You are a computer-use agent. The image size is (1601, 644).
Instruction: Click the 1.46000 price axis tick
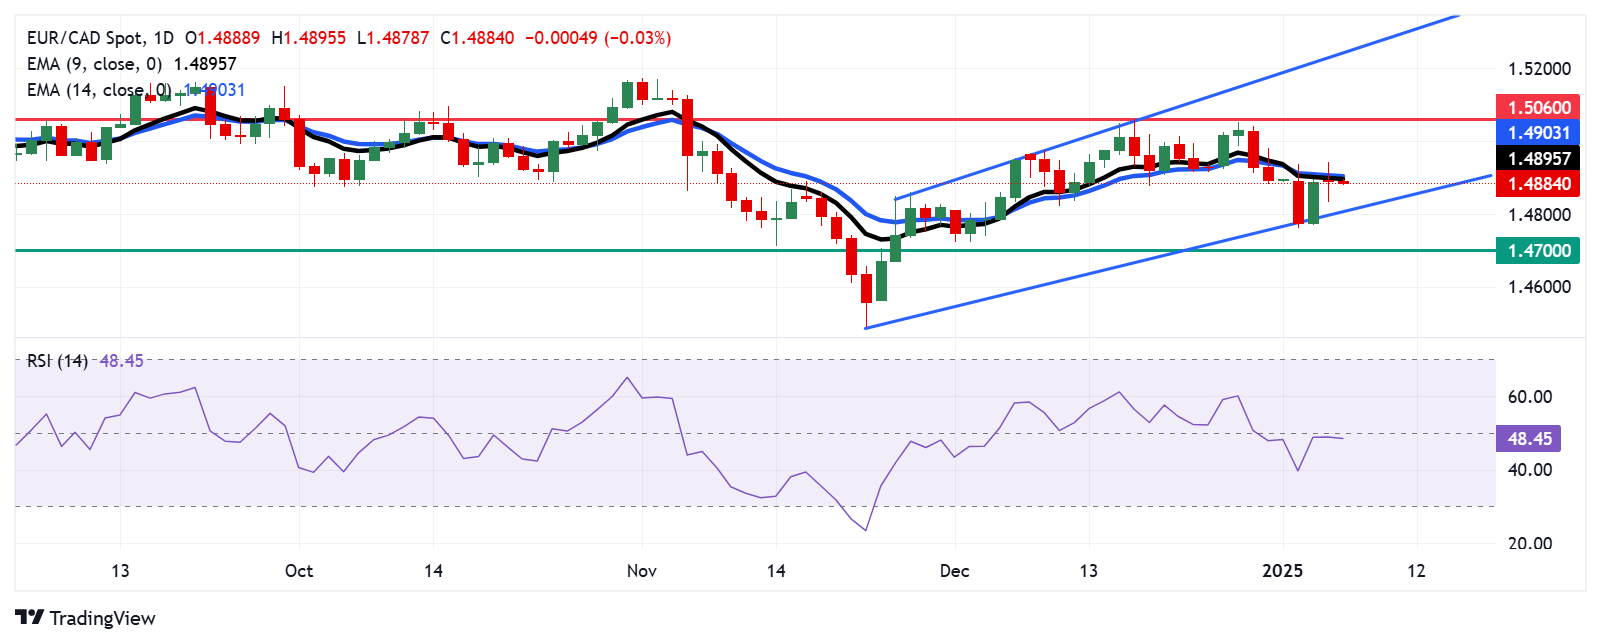[x=1539, y=287]
